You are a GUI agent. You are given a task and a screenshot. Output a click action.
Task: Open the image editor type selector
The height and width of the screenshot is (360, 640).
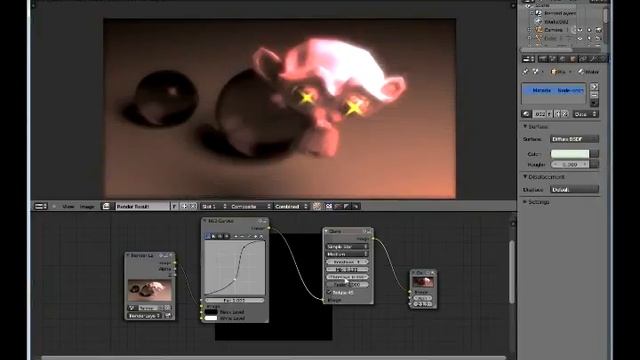(41, 206)
